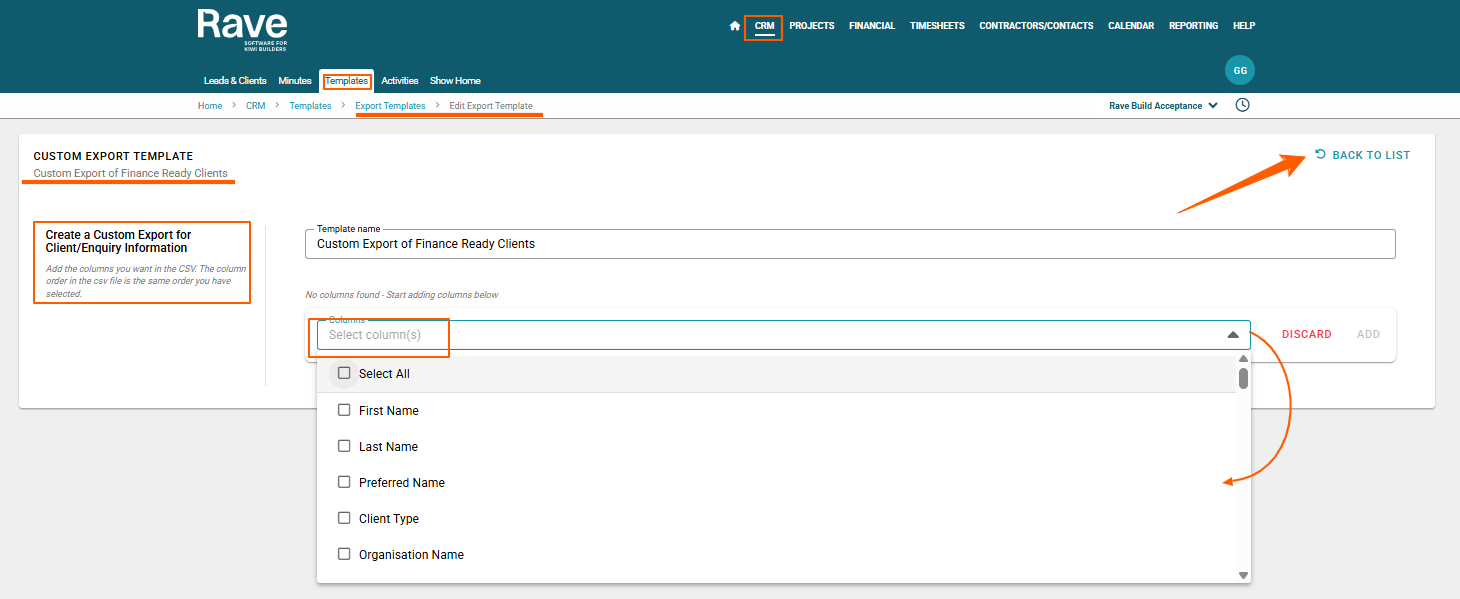
Task: Open the Financial menu
Action: click(x=872, y=26)
